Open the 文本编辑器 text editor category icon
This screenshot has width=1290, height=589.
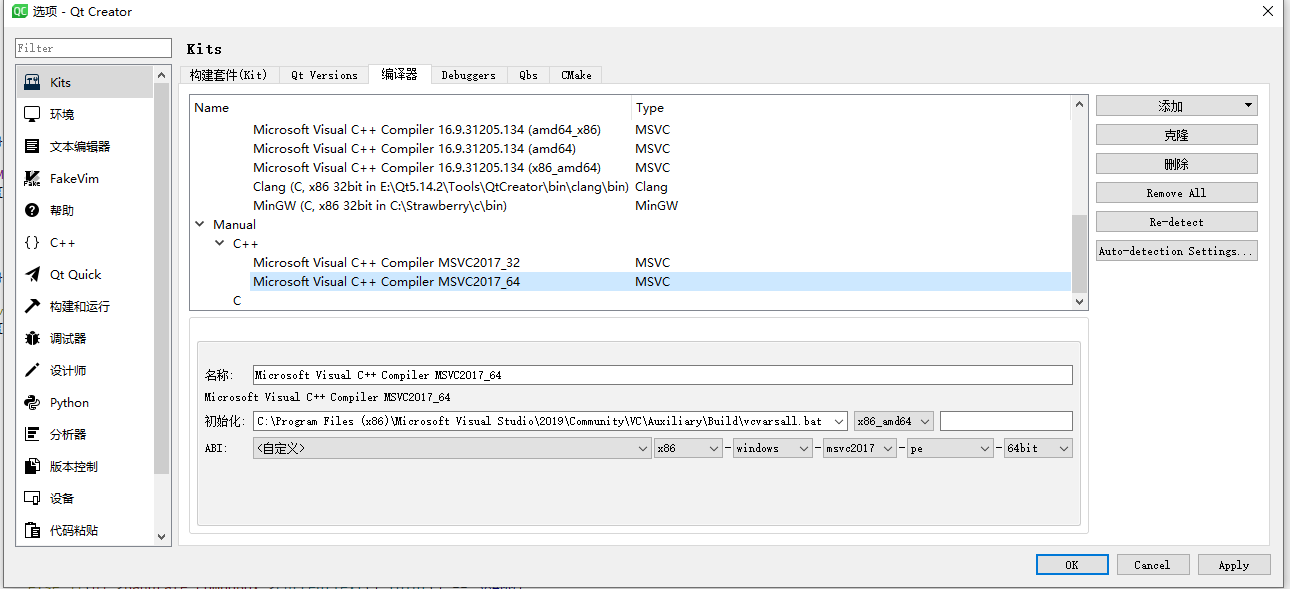(32, 146)
